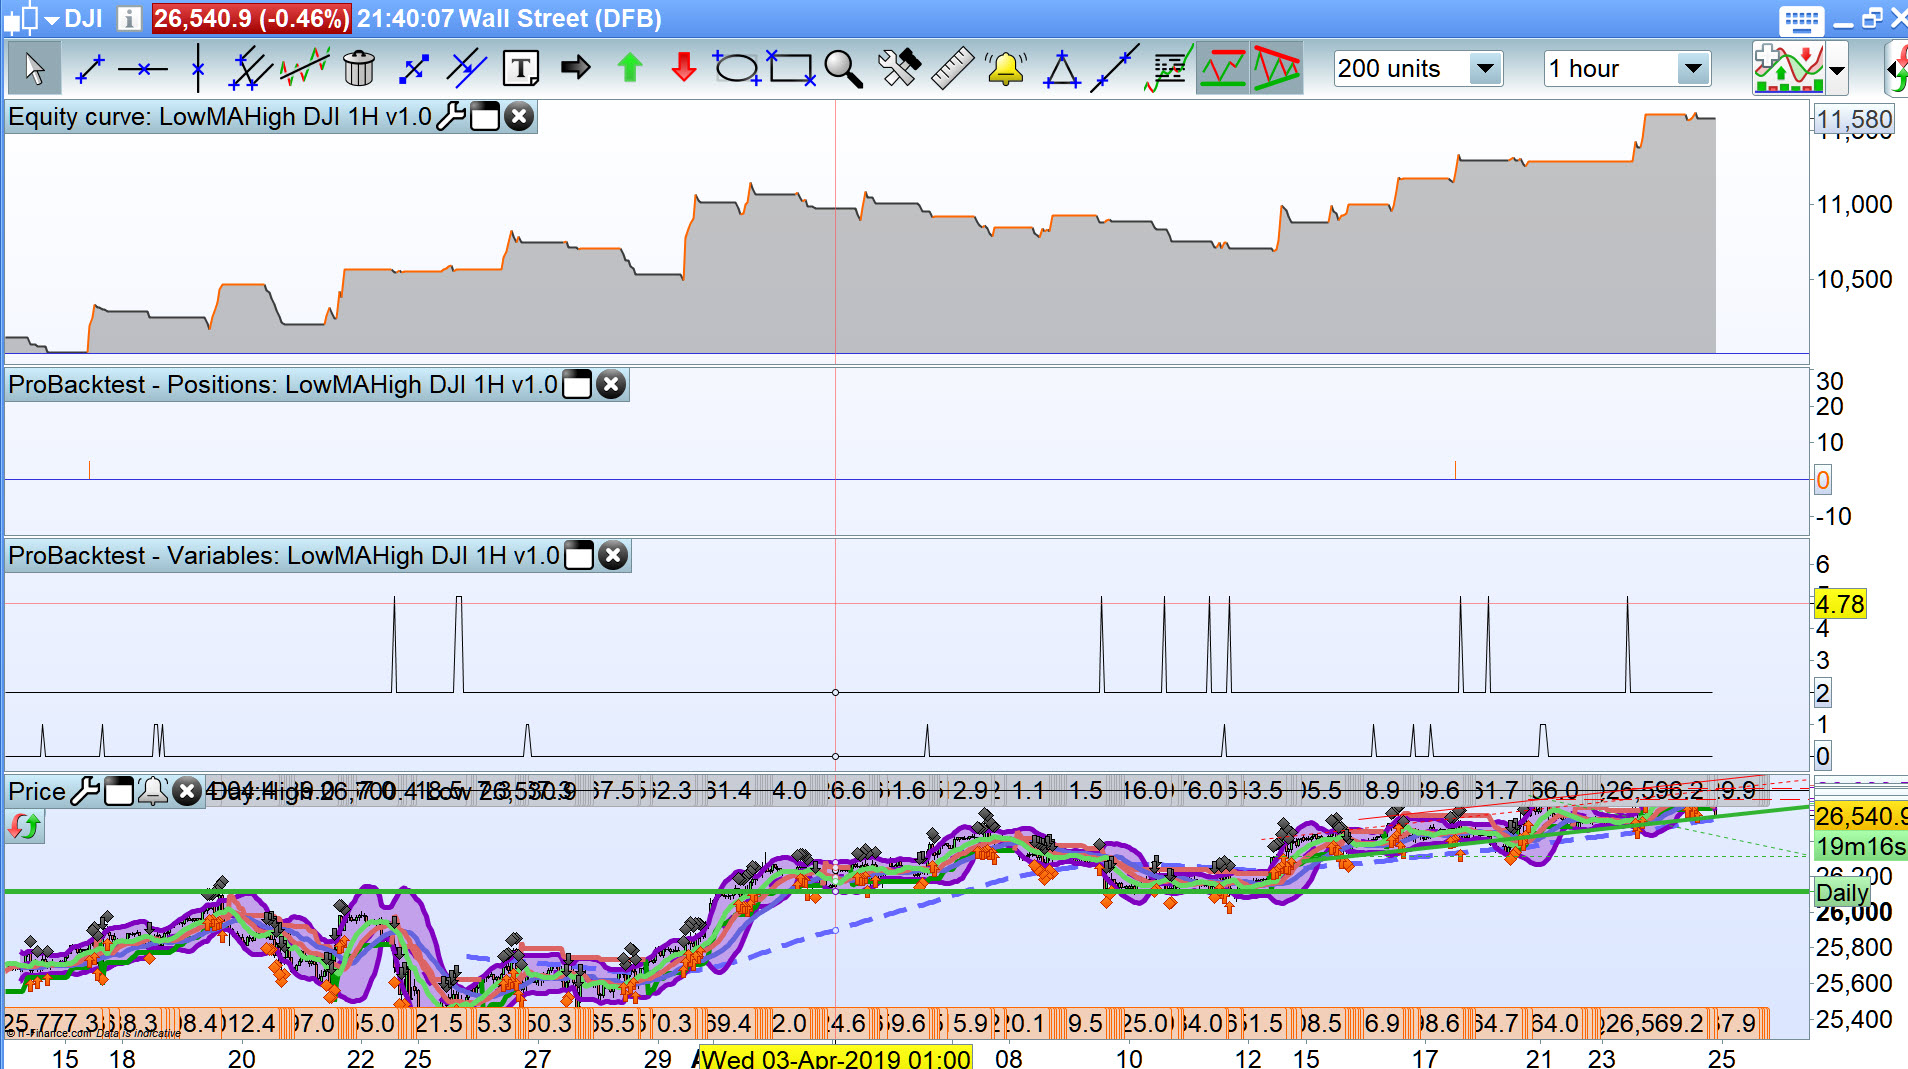
Task: Click the 11,580 equity axis value
Action: [x=1854, y=120]
